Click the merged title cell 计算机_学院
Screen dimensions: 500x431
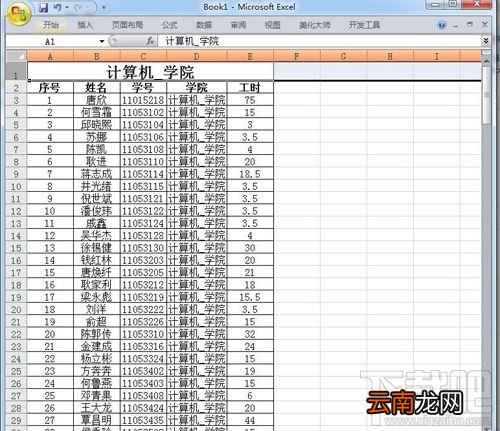(150, 71)
